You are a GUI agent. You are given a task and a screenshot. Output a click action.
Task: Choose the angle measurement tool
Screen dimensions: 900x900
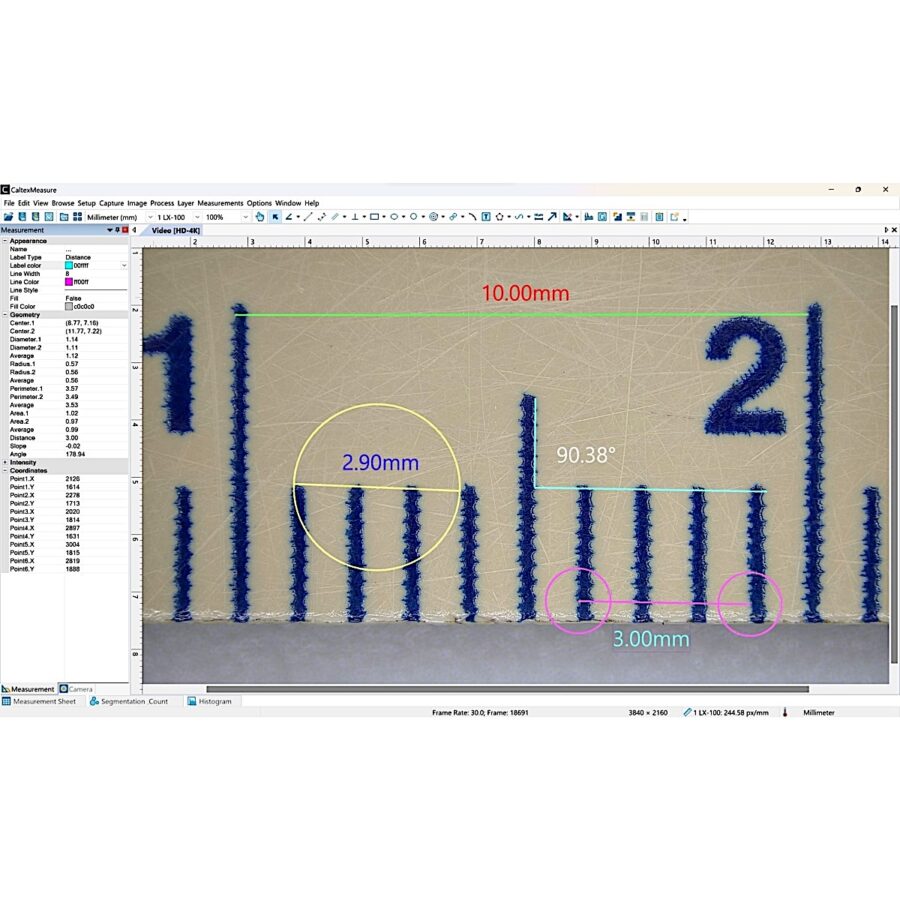pyautogui.click(x=289, y=217)
